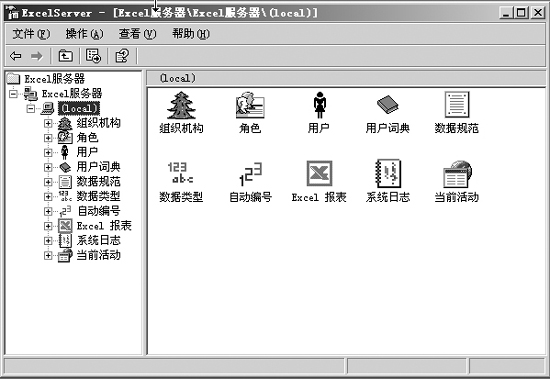This screenshot has height=379, width=550.
Task: Click the Export list toolbar icon
Action: point(93,55)
